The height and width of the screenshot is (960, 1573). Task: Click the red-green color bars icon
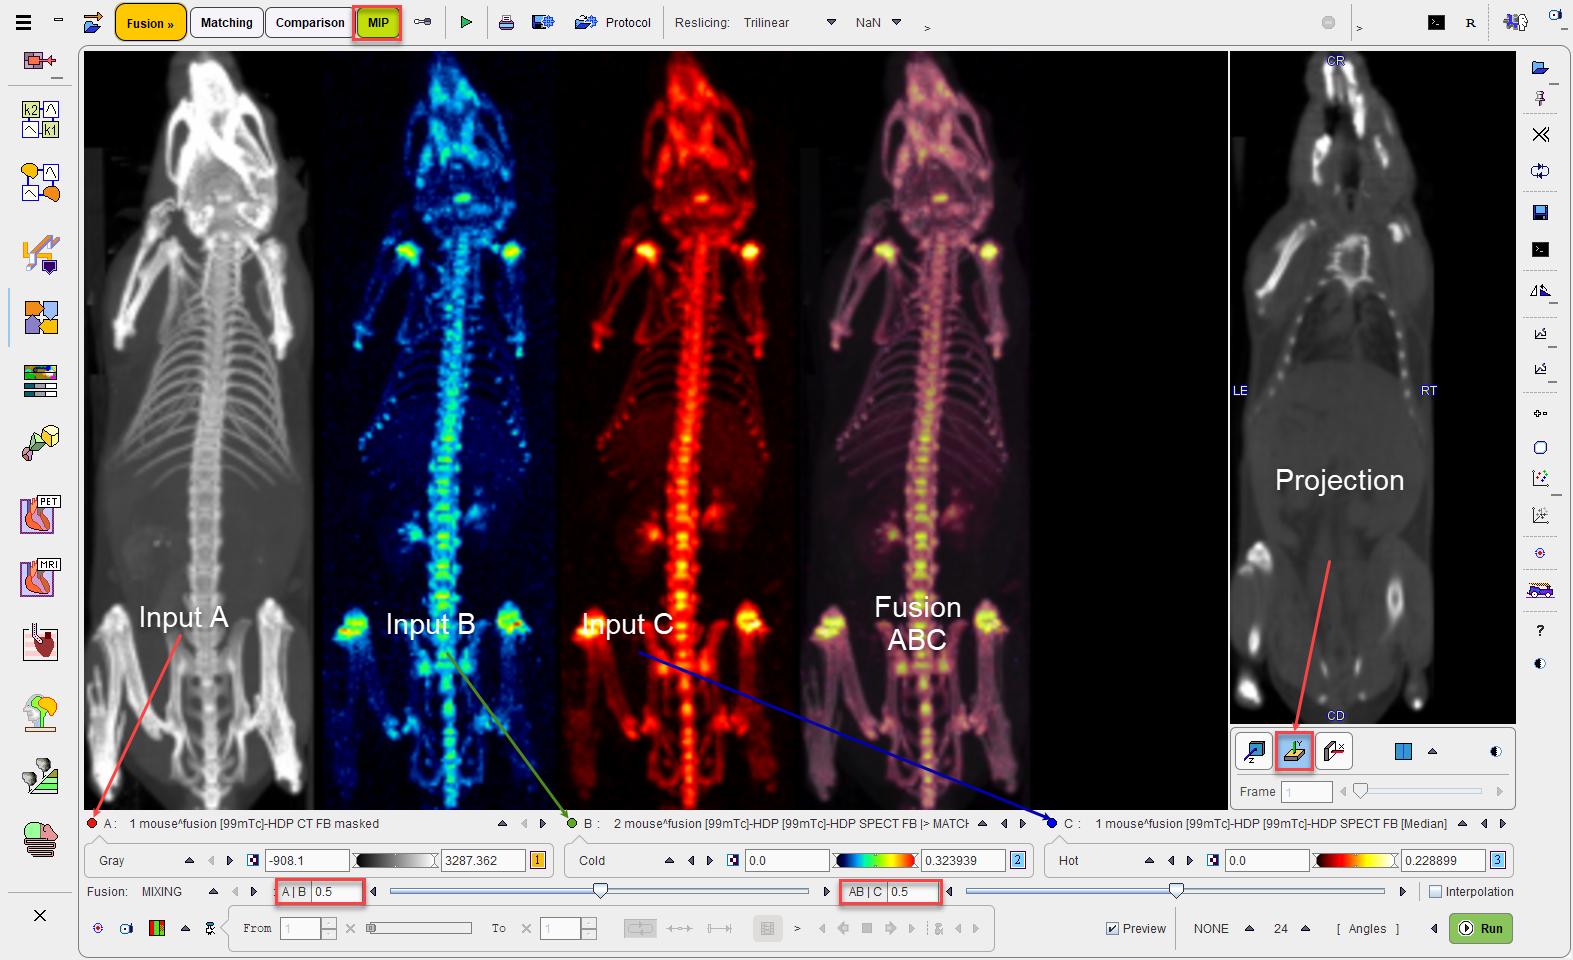(157, 928)
